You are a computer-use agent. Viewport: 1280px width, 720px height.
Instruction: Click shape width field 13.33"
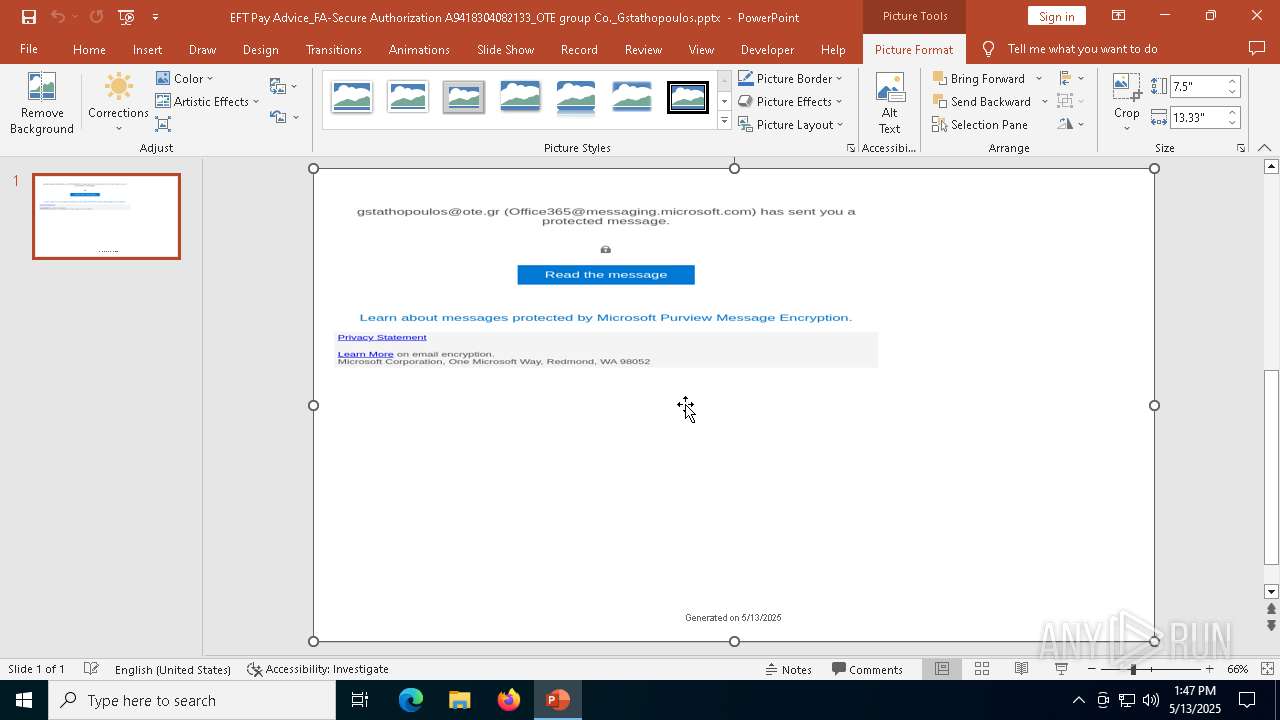click(x=1197, y=117)
